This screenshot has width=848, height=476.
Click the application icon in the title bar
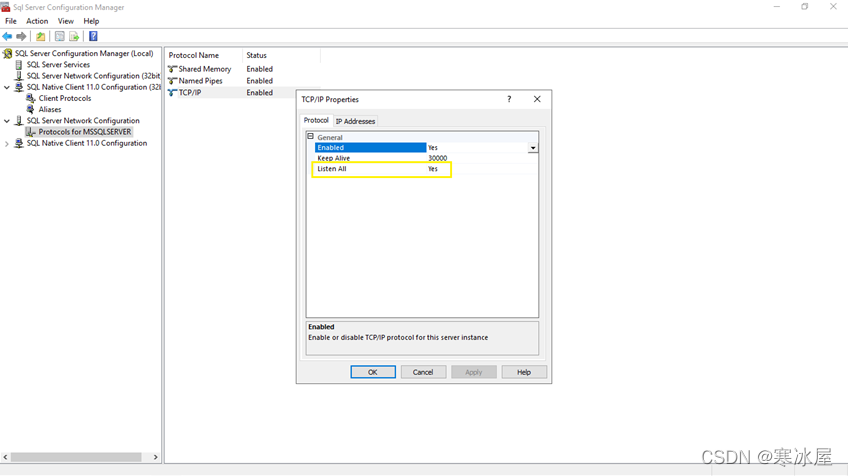(x=5, y=7)
